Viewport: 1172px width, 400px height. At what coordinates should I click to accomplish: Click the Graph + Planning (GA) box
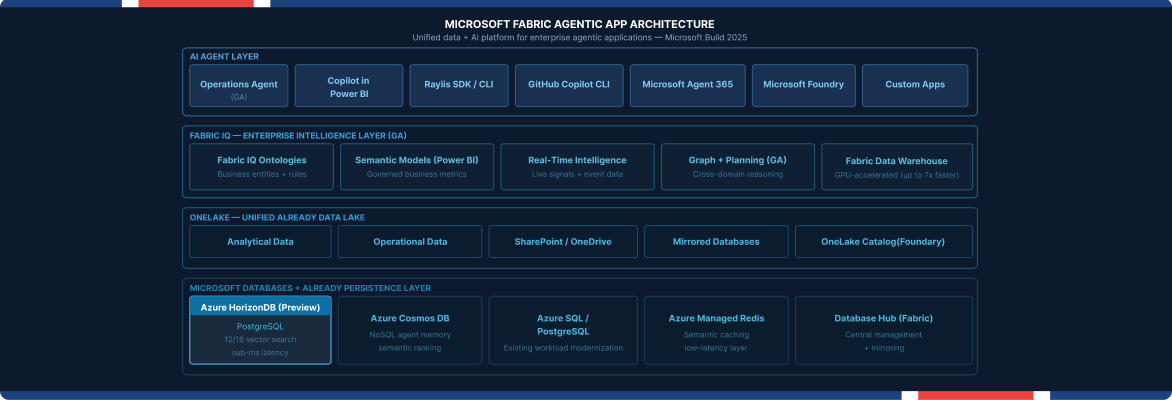coord(738,167)
